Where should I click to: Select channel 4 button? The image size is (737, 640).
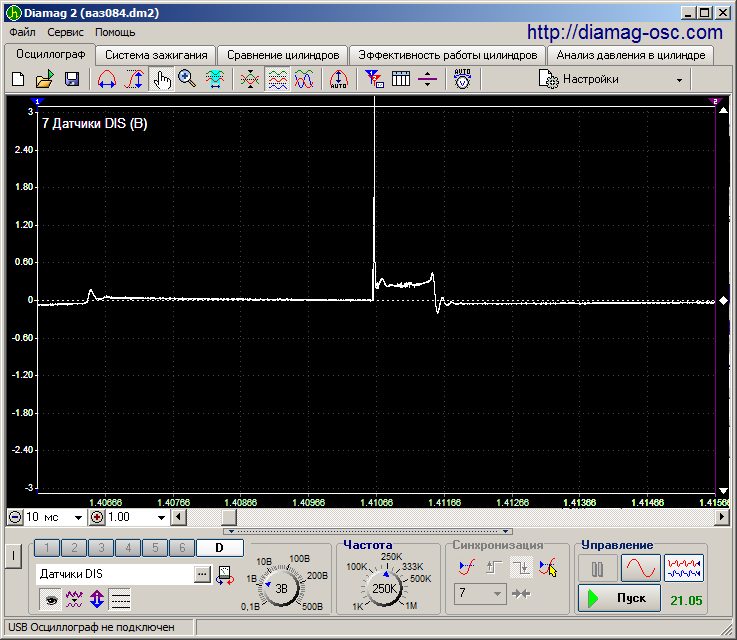coord(128,548)
